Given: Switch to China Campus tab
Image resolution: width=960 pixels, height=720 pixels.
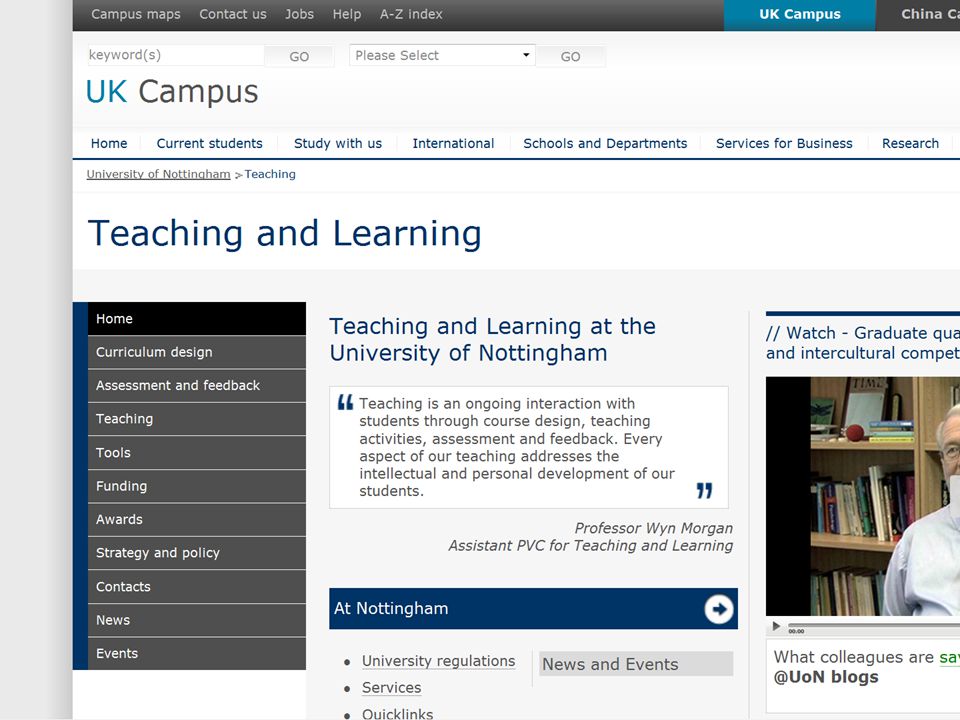Looking at the screenshot, I should click(x=918, y=15).
